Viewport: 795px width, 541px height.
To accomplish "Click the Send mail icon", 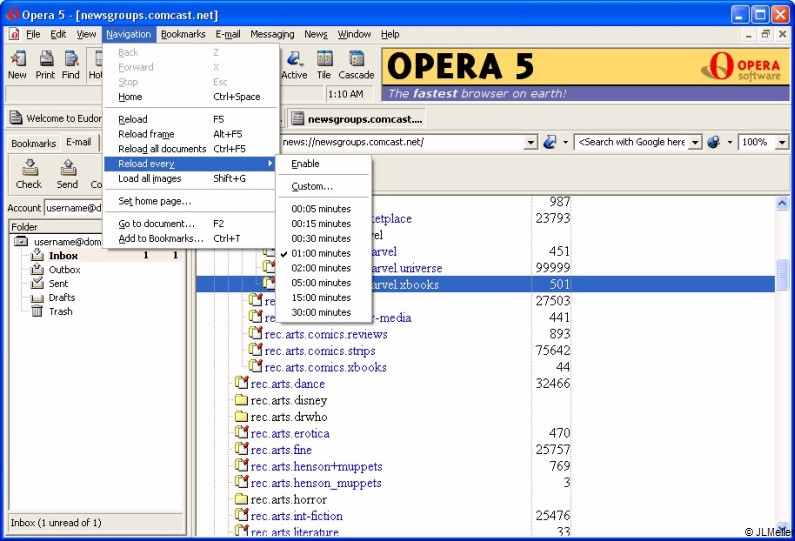I will (x=68, y=167).
